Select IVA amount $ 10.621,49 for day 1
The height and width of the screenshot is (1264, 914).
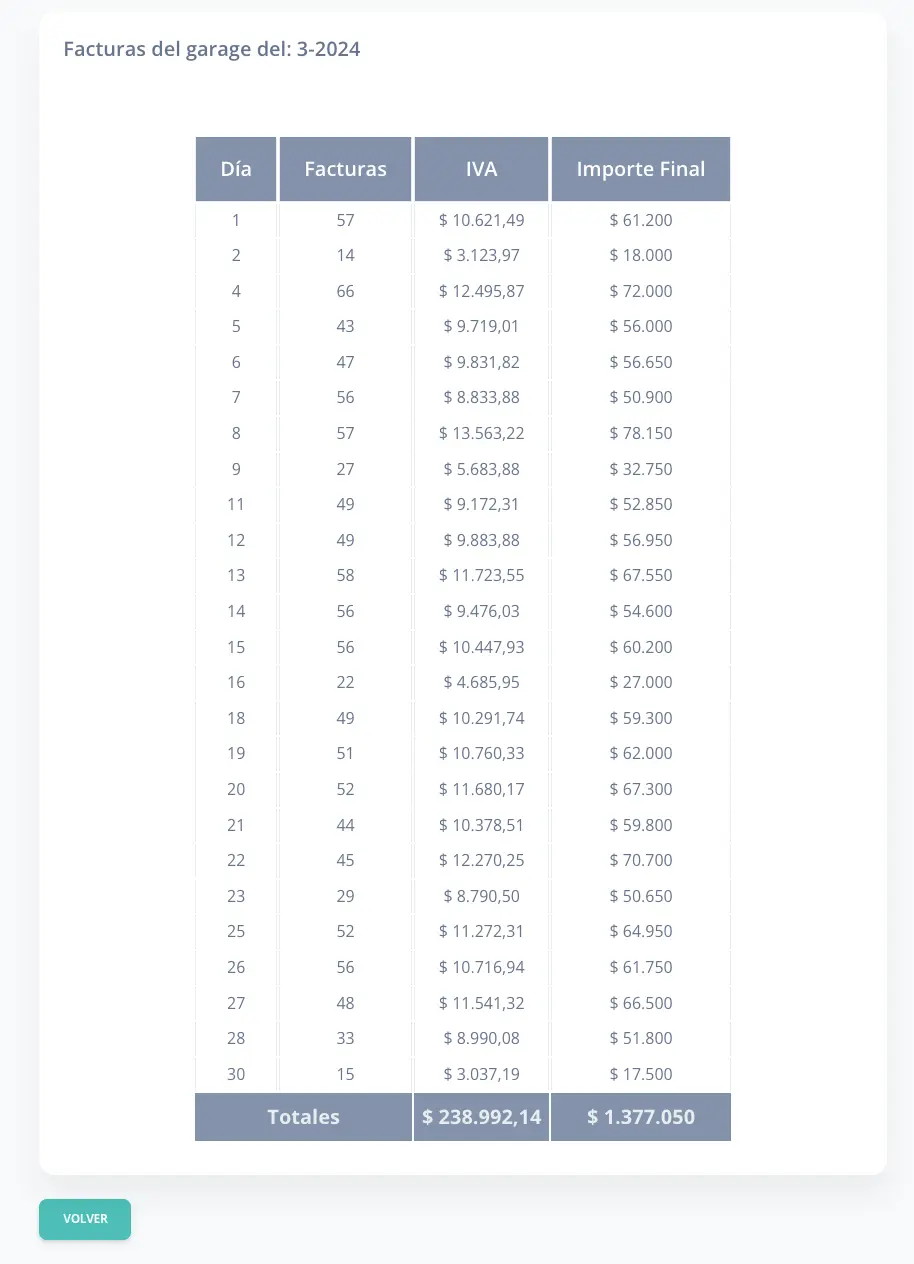pos(481,220)
